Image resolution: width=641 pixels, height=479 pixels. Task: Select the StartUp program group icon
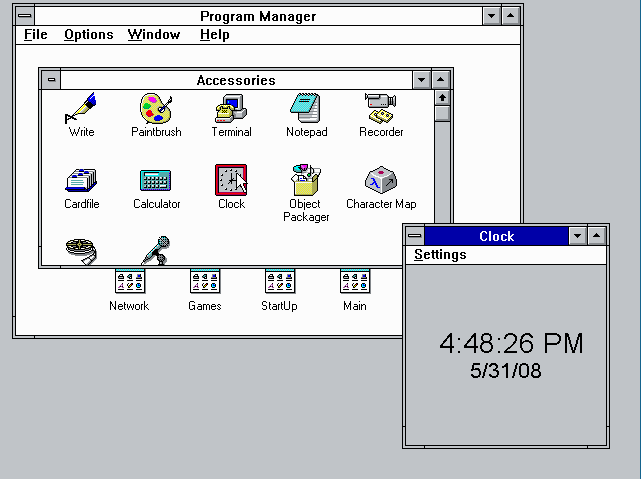pyautogui.click(x=280, y=281)
